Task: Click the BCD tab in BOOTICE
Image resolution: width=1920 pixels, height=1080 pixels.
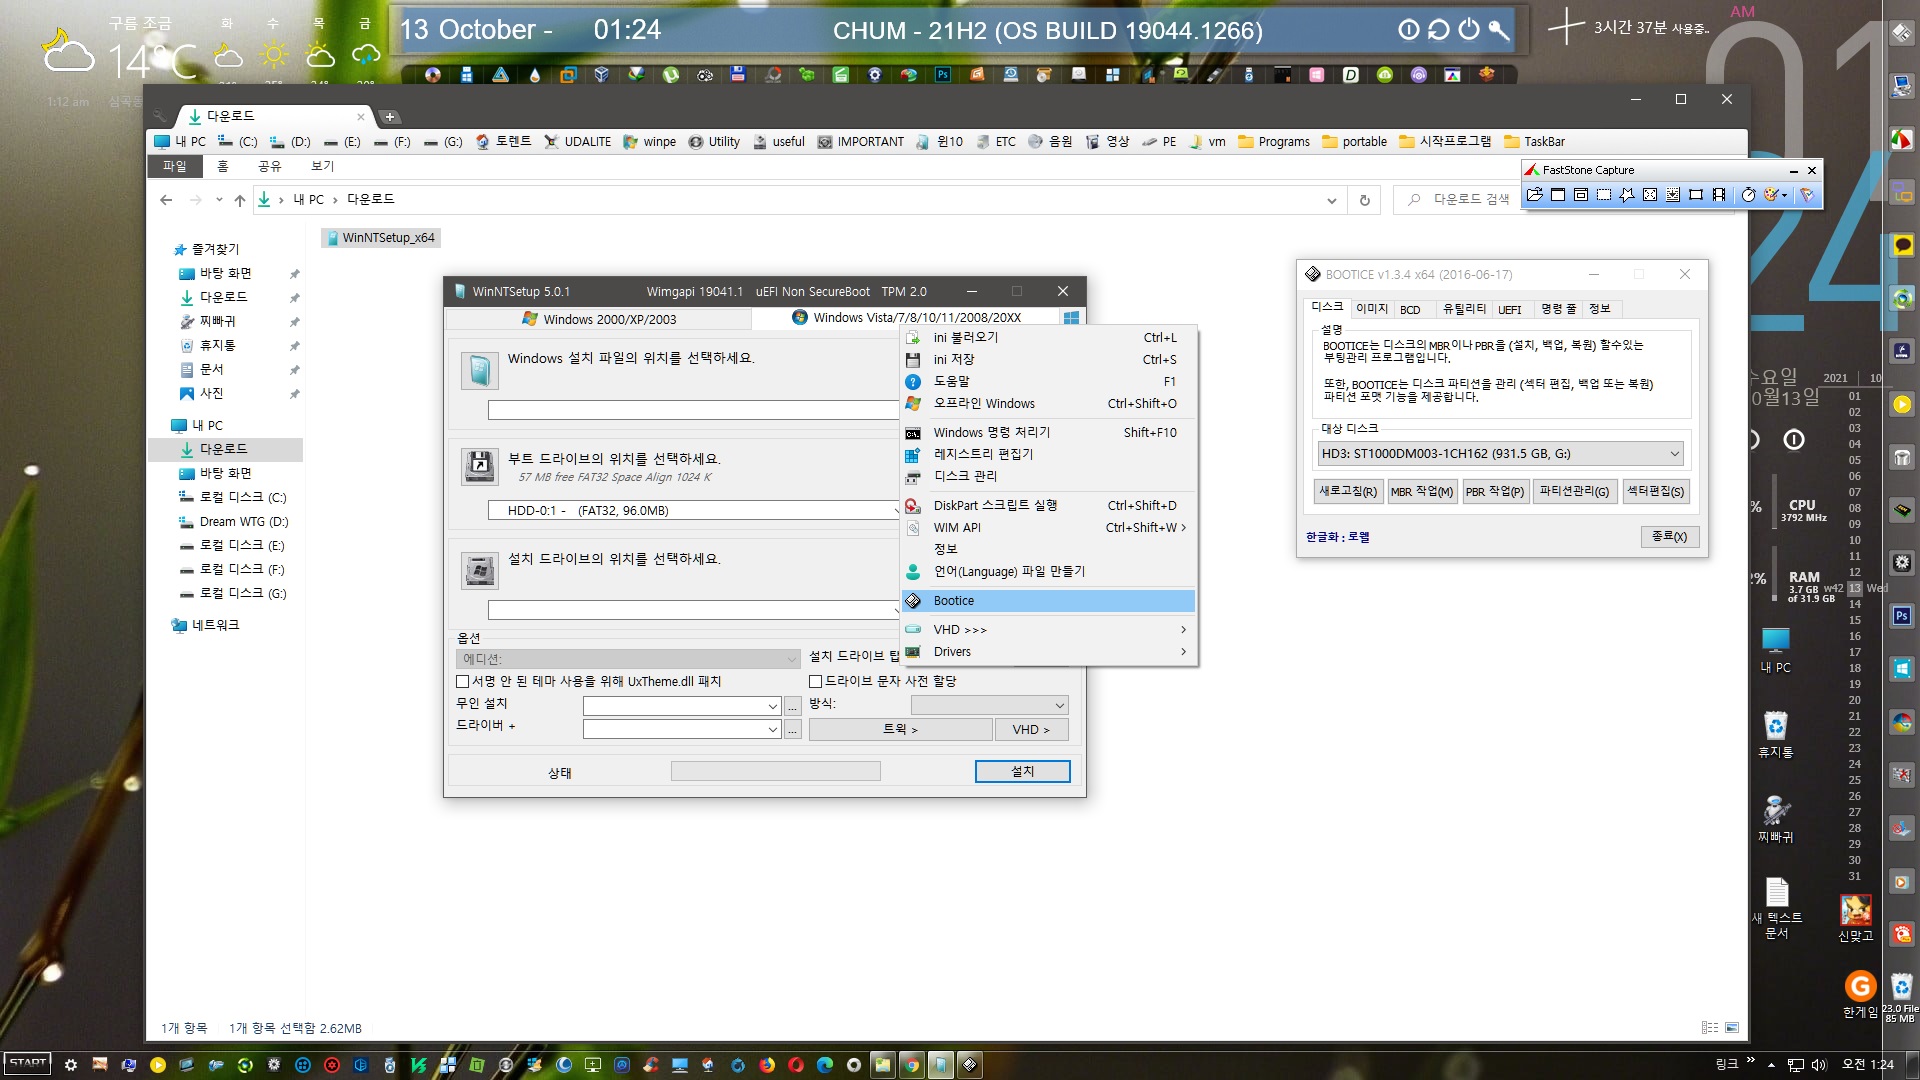Action: (1410, 307)
